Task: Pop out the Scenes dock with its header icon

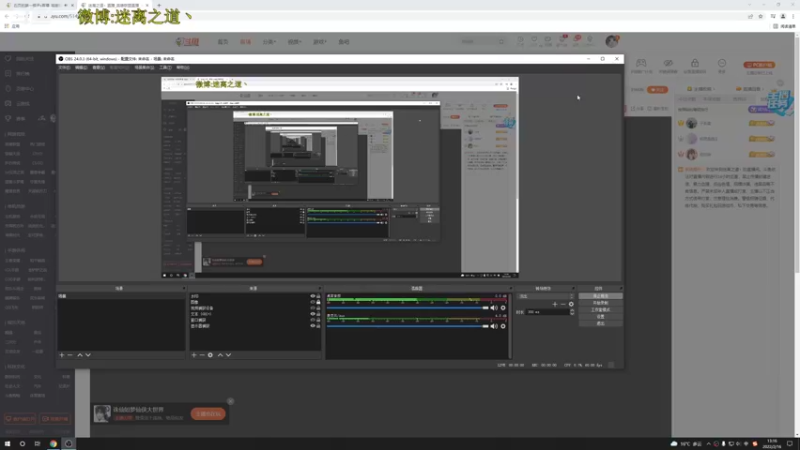Action: [x=184, y=288]
